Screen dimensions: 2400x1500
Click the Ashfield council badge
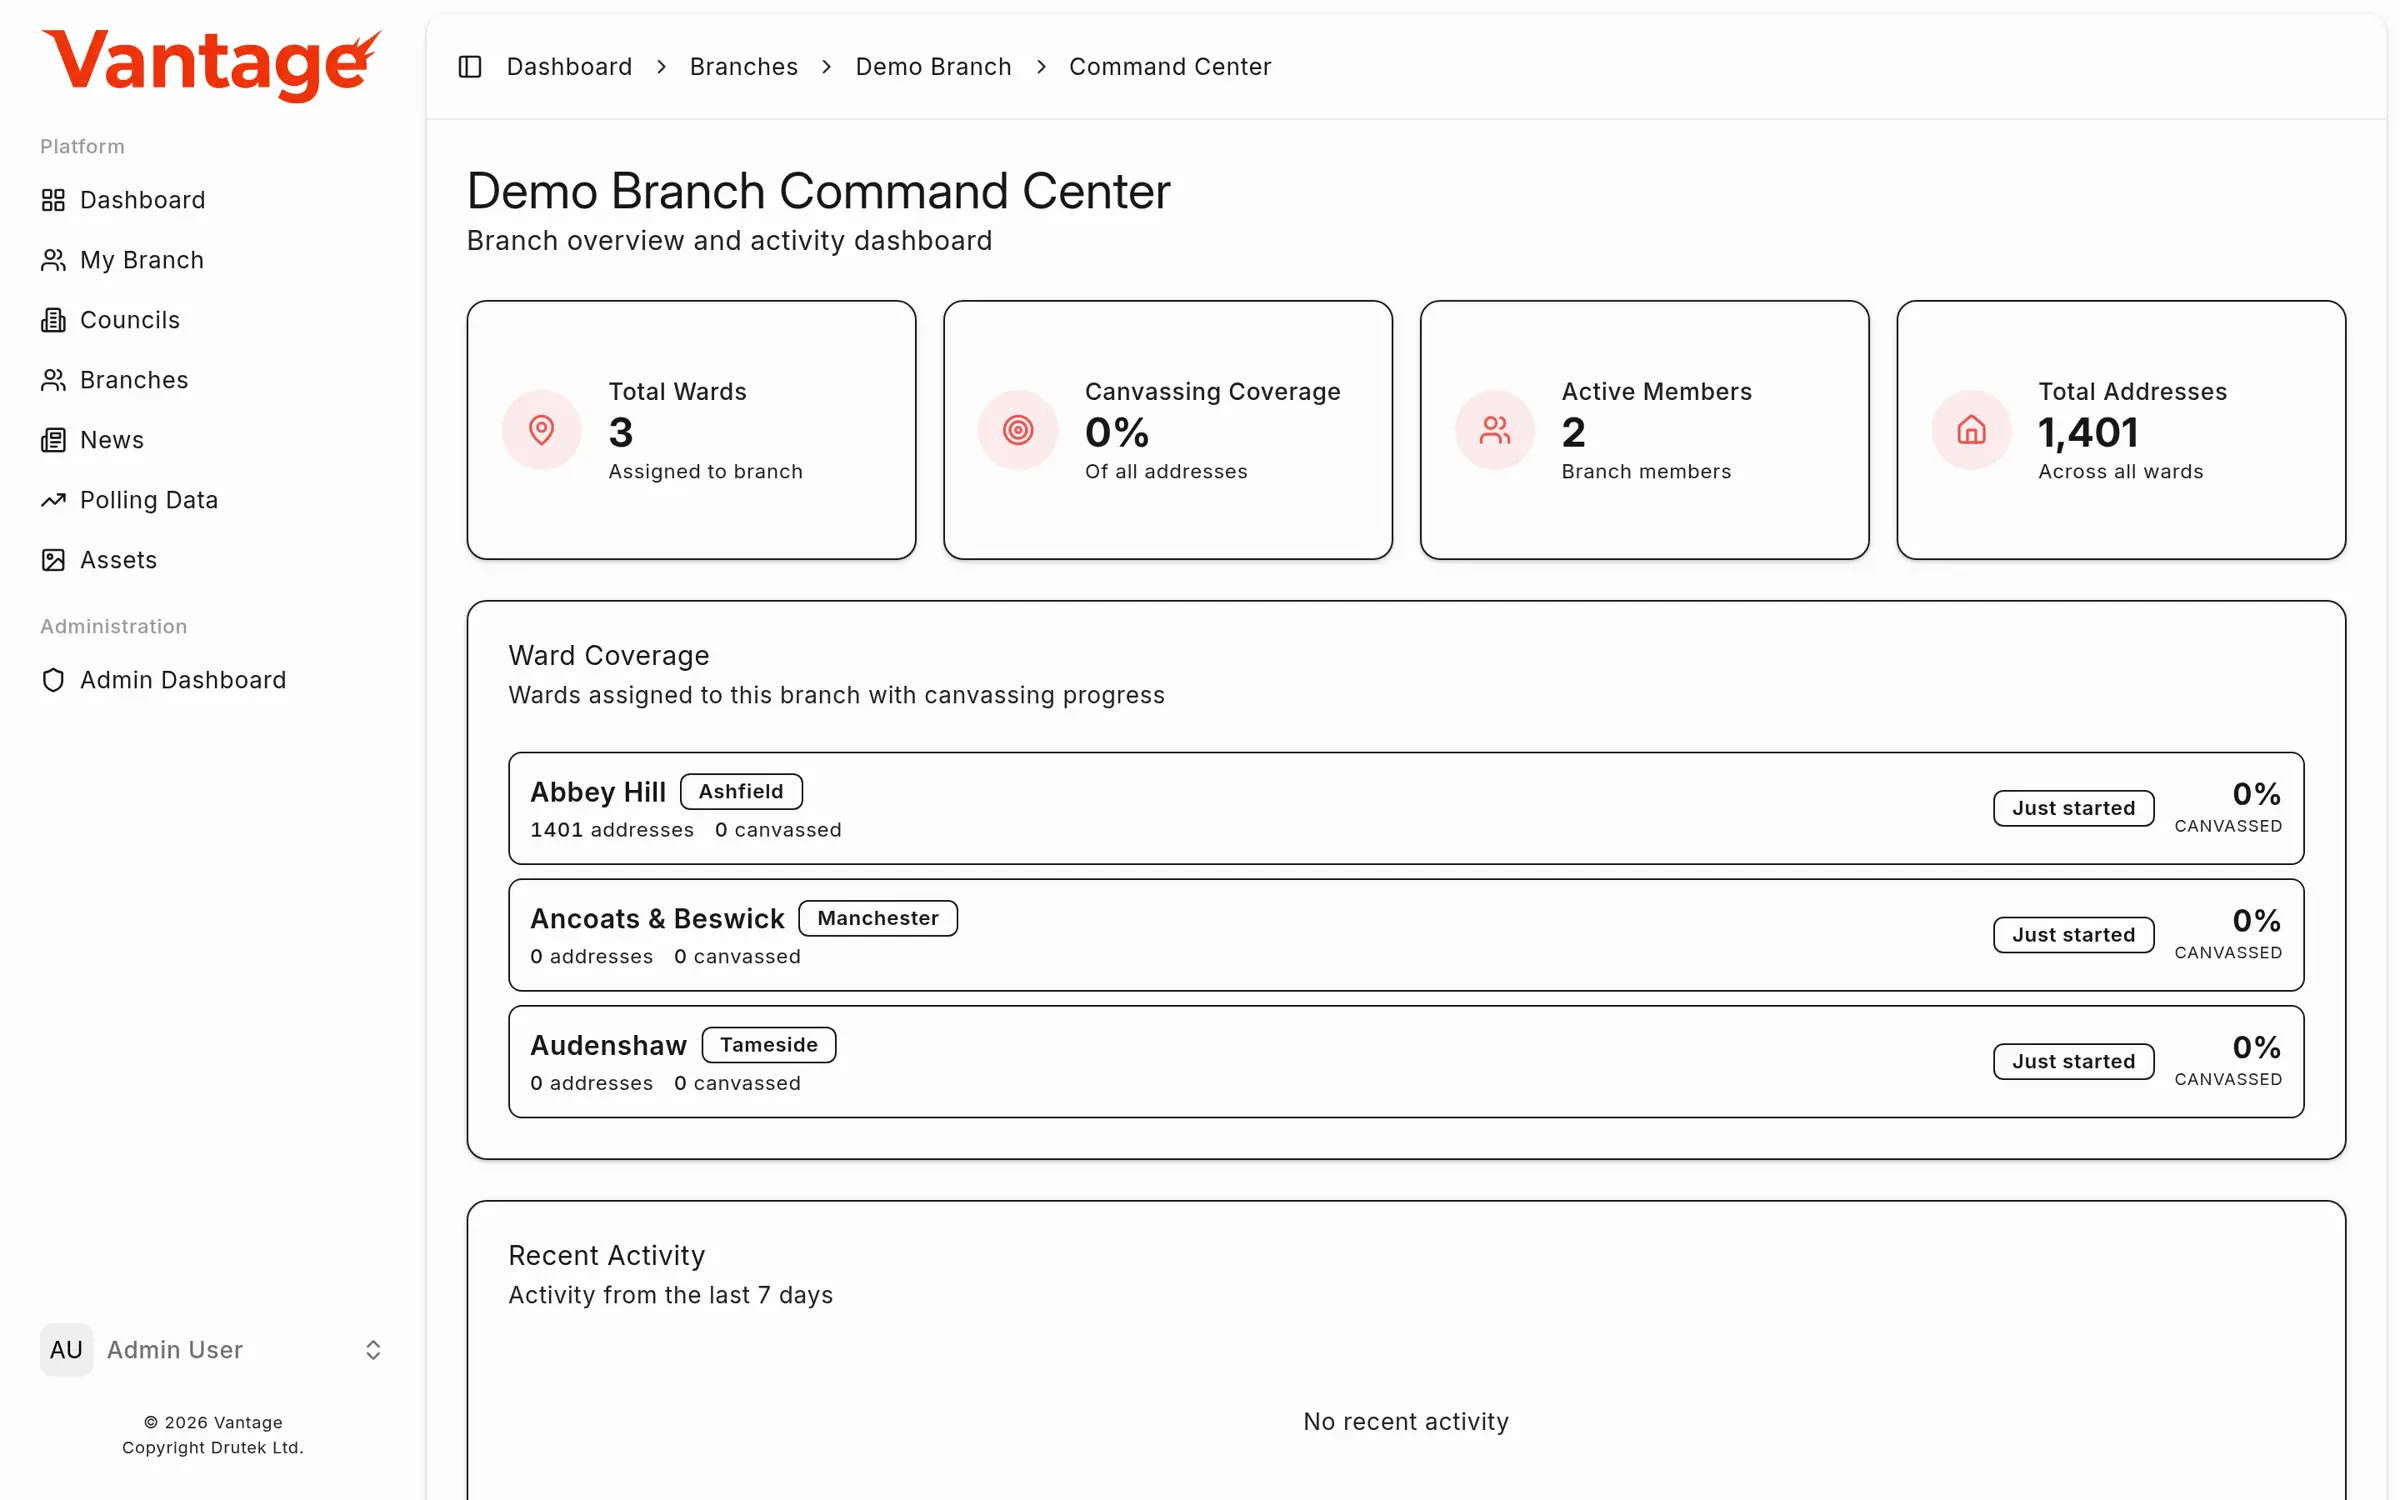click(x=741, y=791)
